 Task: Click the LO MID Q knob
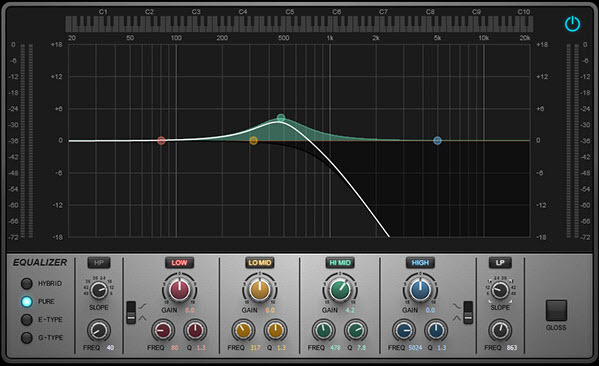point(275,330)
